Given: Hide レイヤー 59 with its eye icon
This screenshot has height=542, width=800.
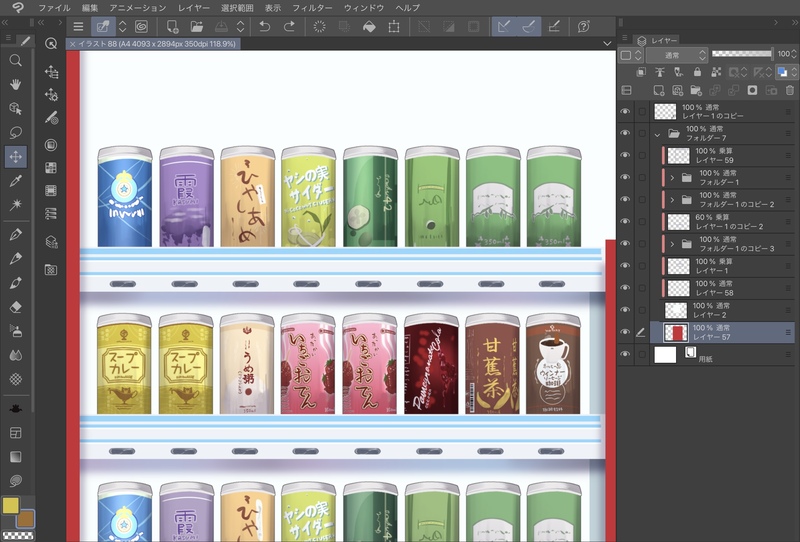Looking at the screenshot, I should click(x=626, y=155).
